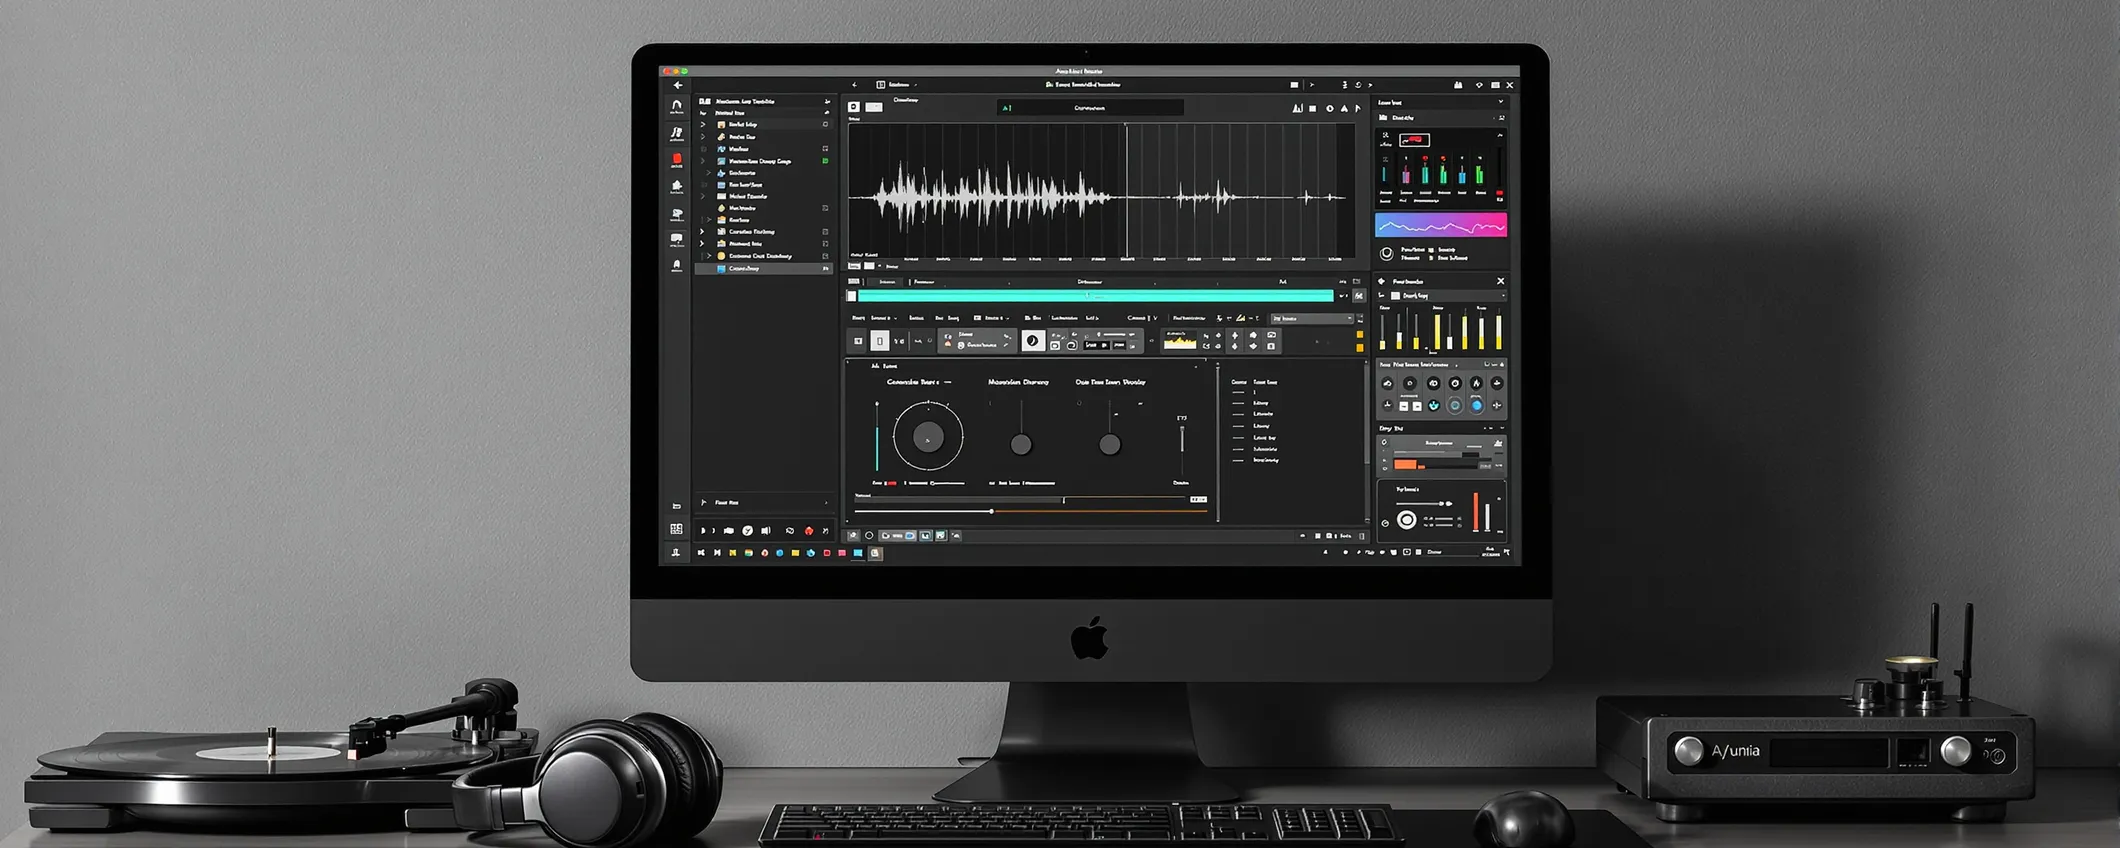
Task: Toggle the white square left of cyan clip
Action: [x=852, y=296]
